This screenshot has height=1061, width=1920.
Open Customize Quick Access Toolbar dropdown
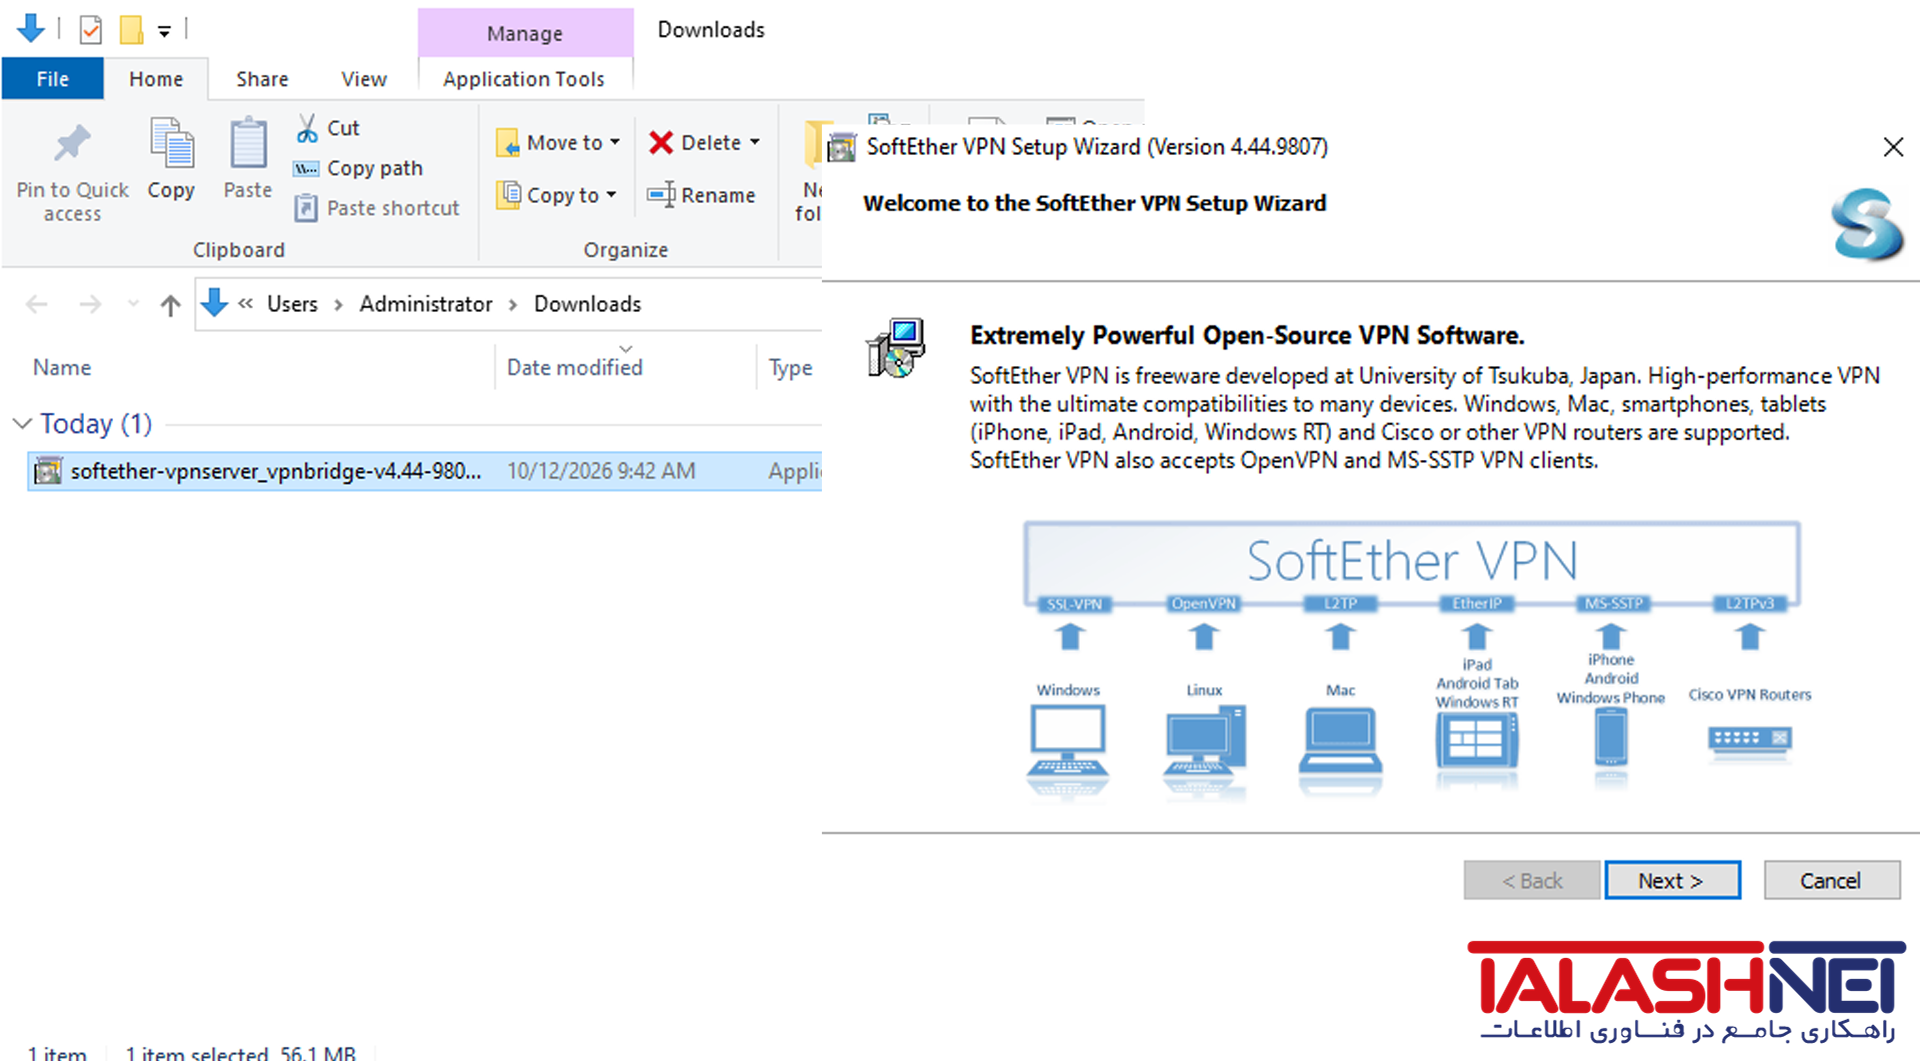(164, 32)
